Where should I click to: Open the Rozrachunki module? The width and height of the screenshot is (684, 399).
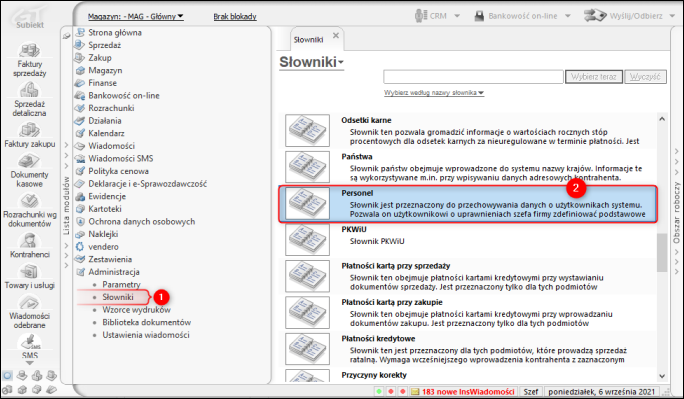pos(111,108)
